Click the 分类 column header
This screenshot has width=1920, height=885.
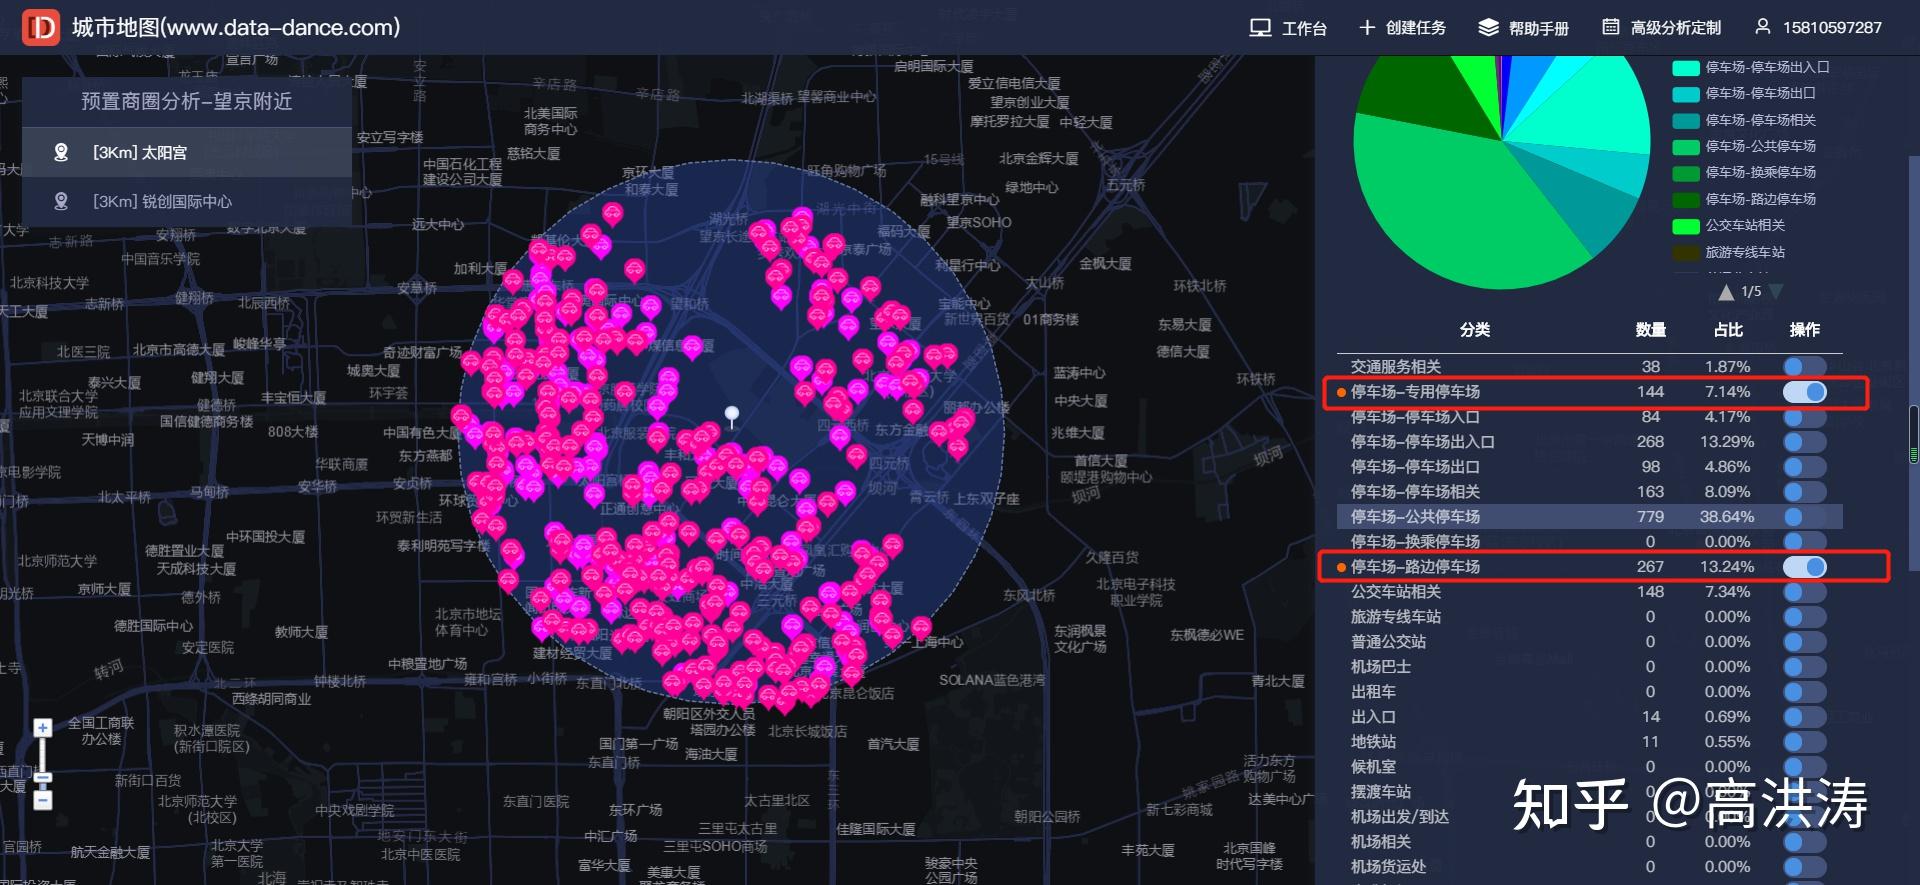pyautogui.click(x=1475, y=330)
